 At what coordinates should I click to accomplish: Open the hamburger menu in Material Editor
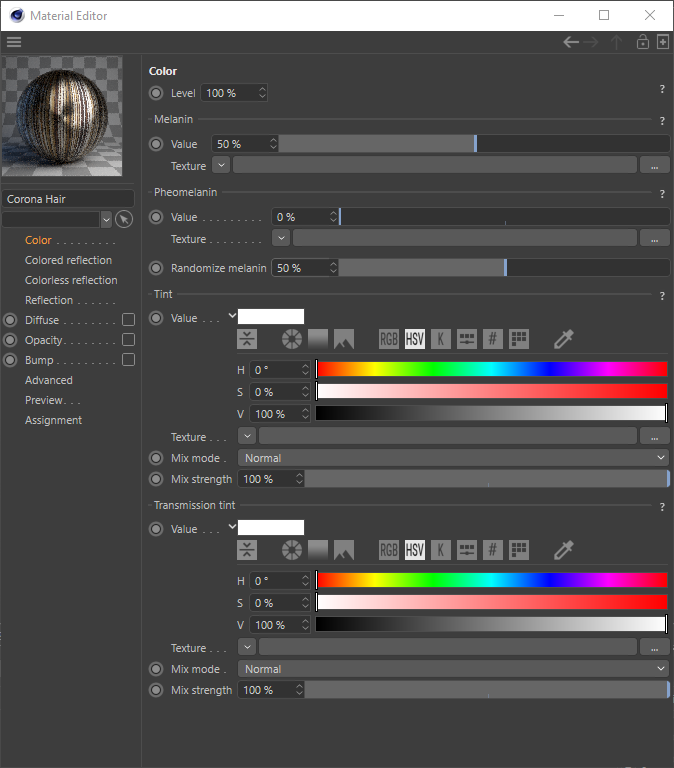coord(14,42)
